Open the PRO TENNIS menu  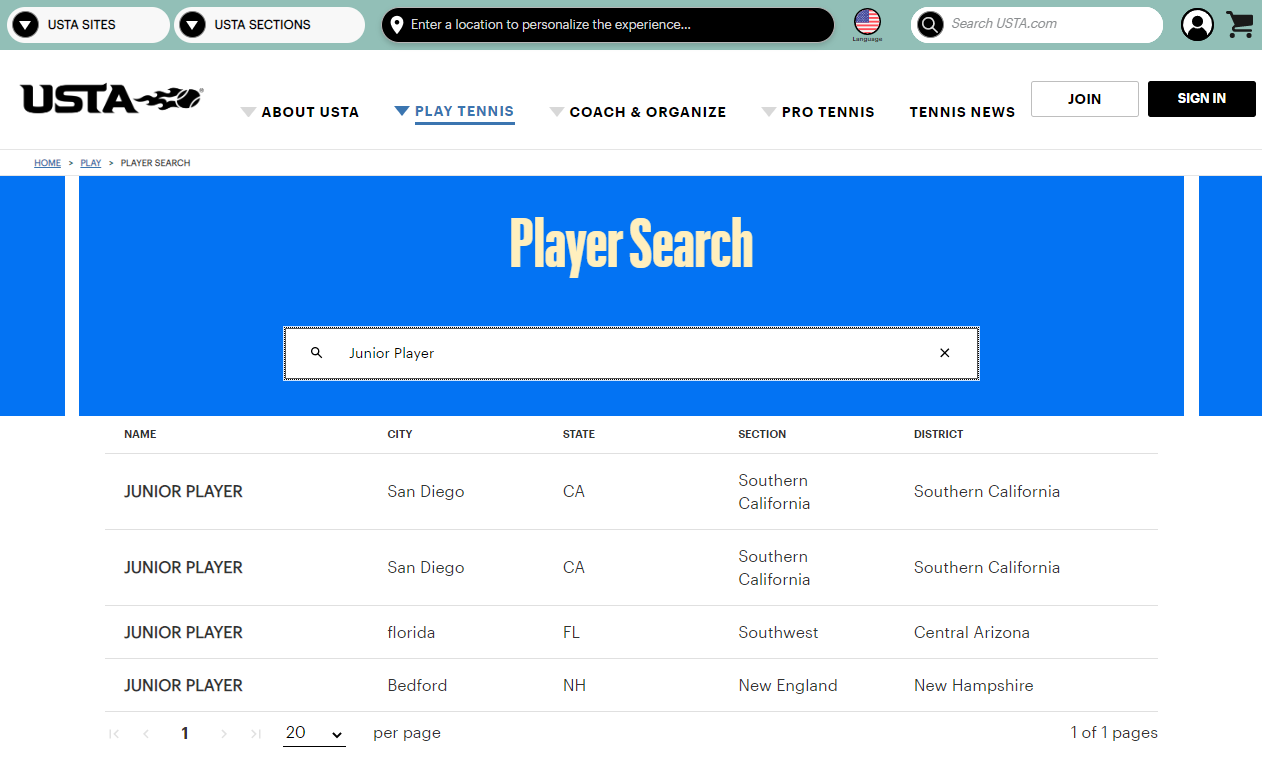829,112
